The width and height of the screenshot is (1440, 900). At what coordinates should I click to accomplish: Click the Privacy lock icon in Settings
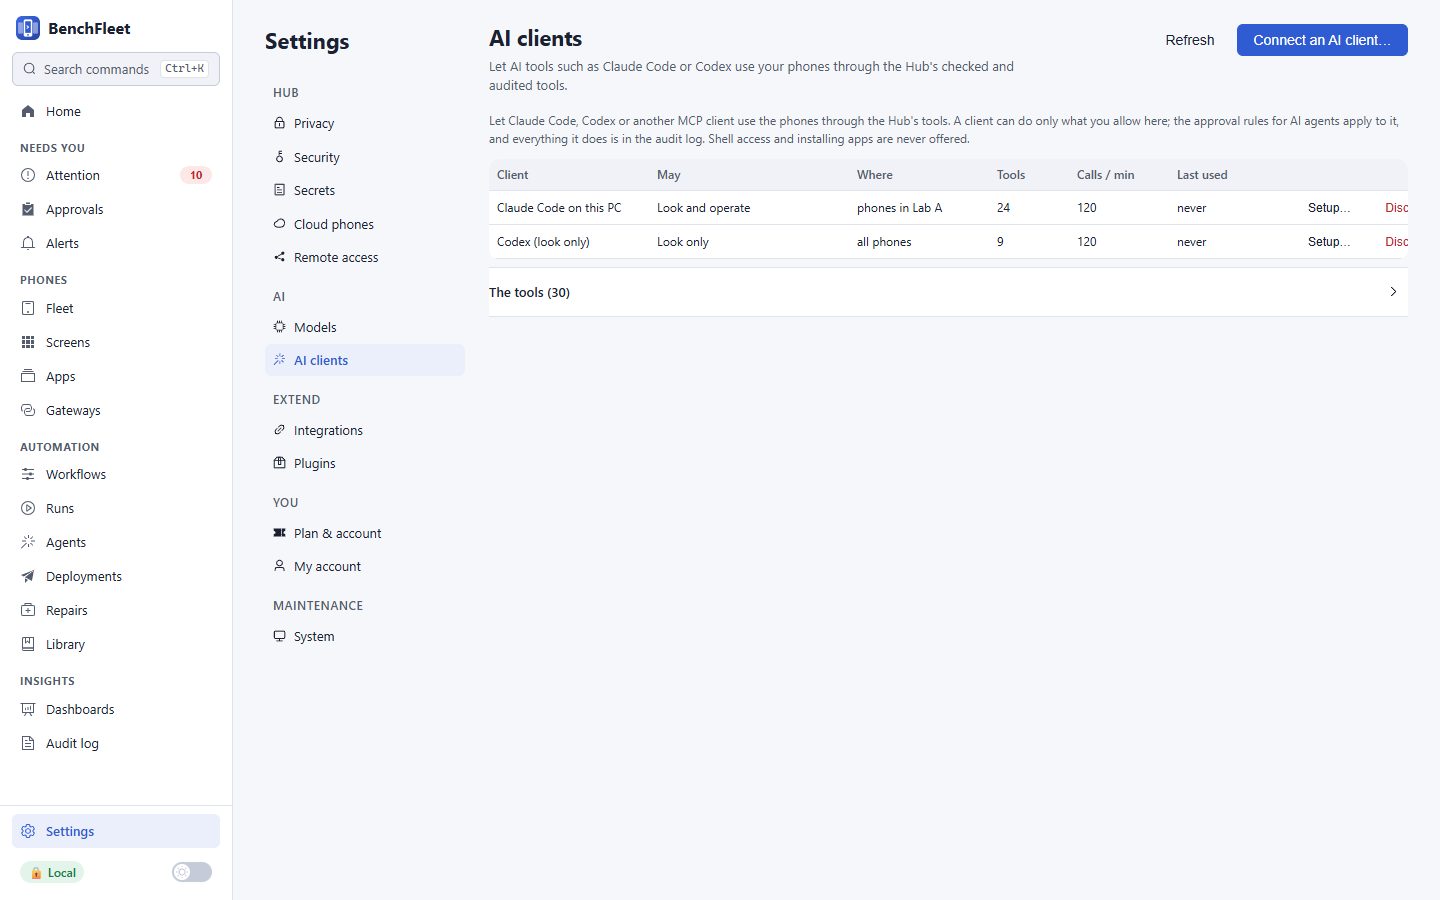point(279,123)
